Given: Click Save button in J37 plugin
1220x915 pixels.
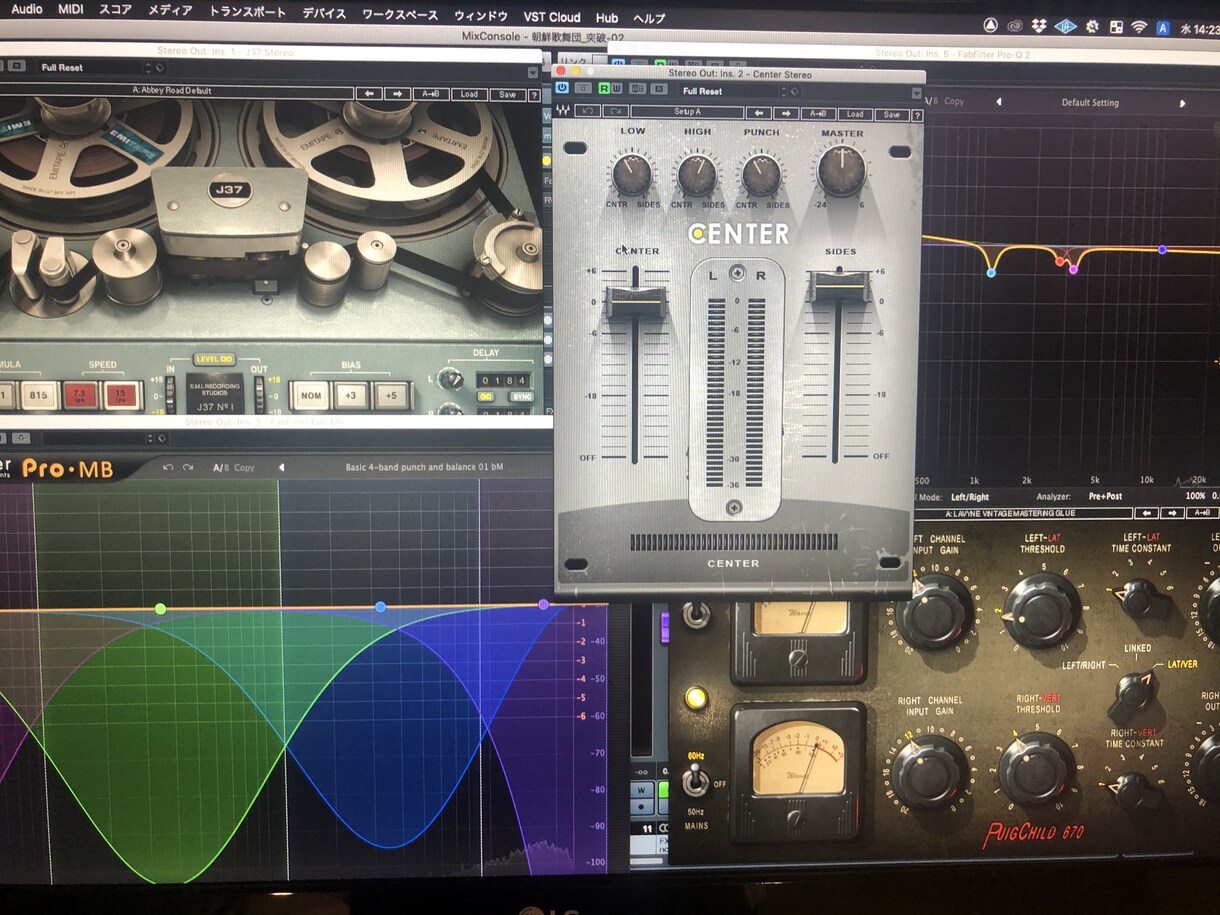Looking at the screenshot, I should click(x=507, y=95).
